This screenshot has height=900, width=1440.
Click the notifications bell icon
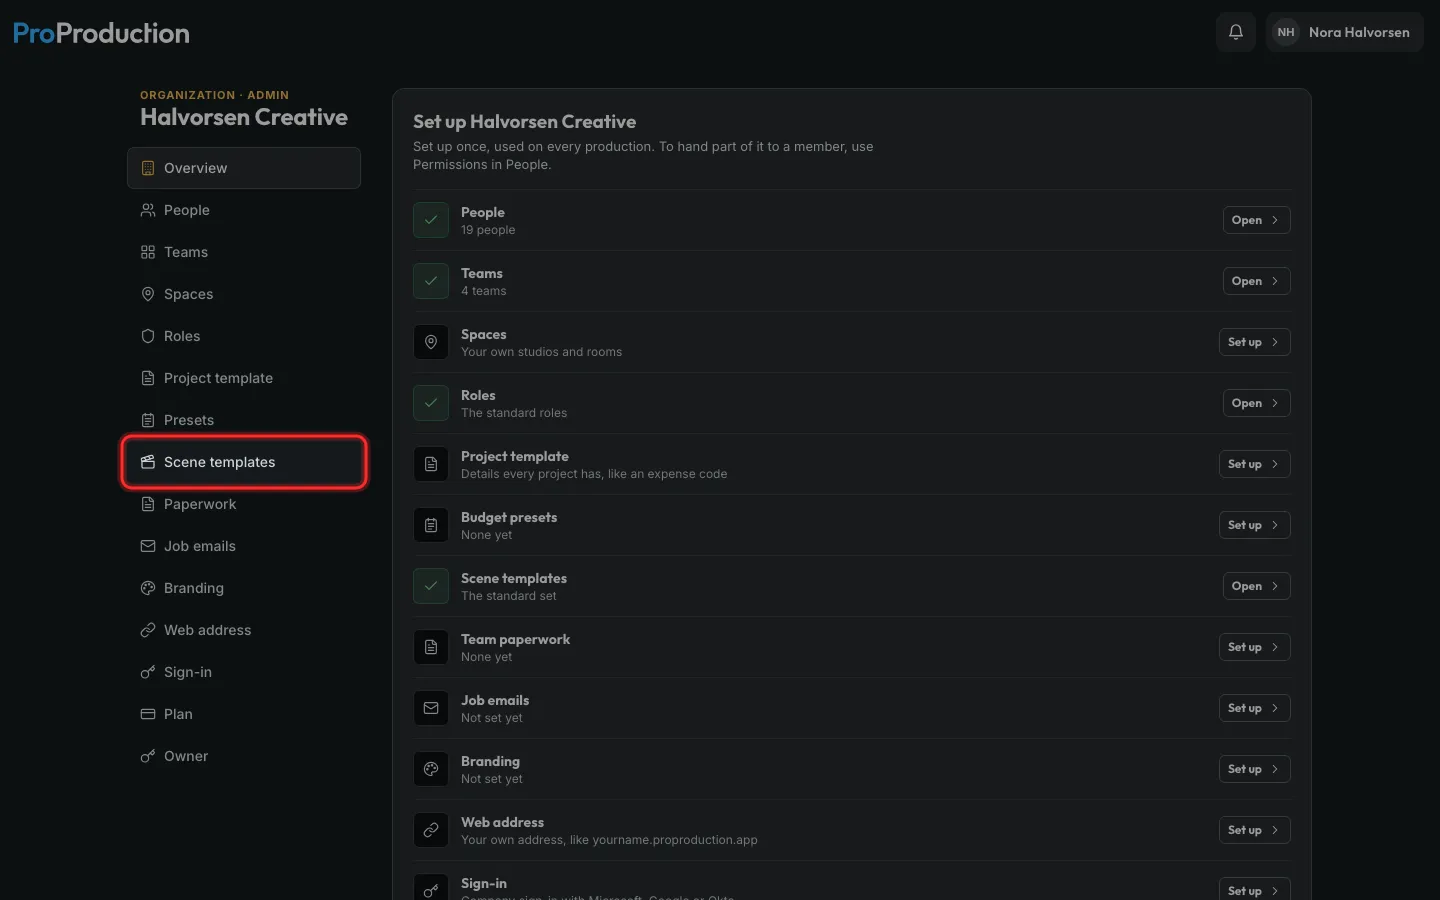click(1236, 32)
